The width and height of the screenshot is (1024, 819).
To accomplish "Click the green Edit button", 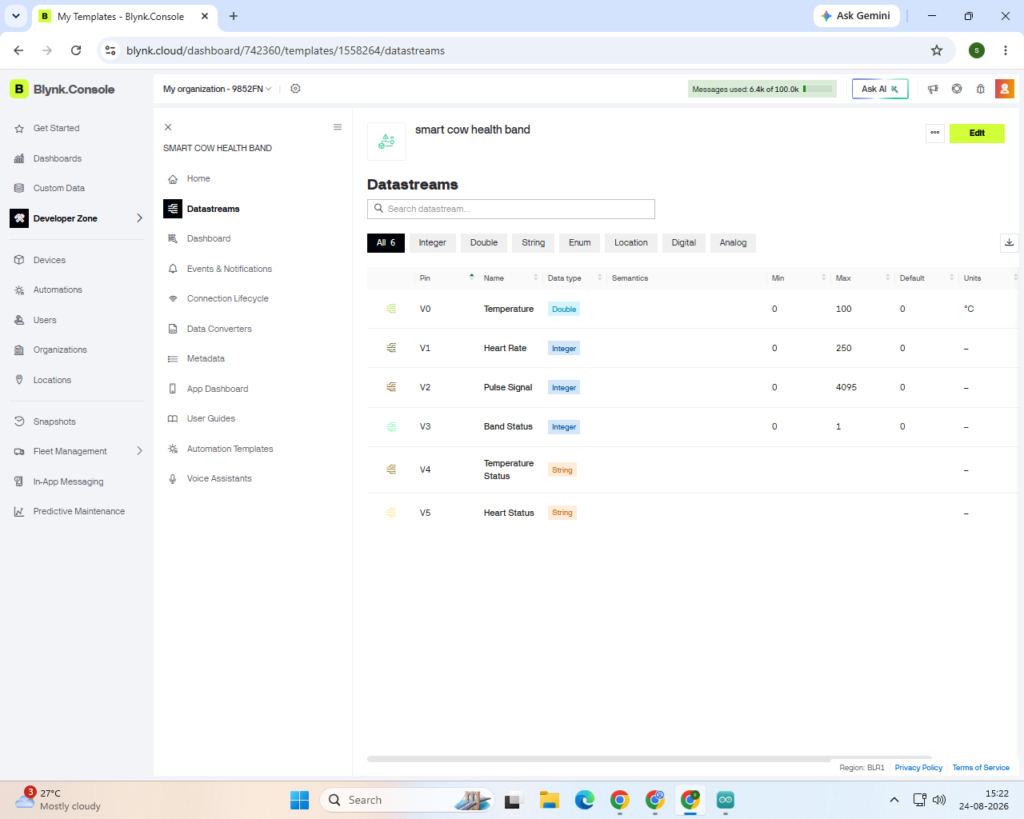I will (x=976, y=133).
